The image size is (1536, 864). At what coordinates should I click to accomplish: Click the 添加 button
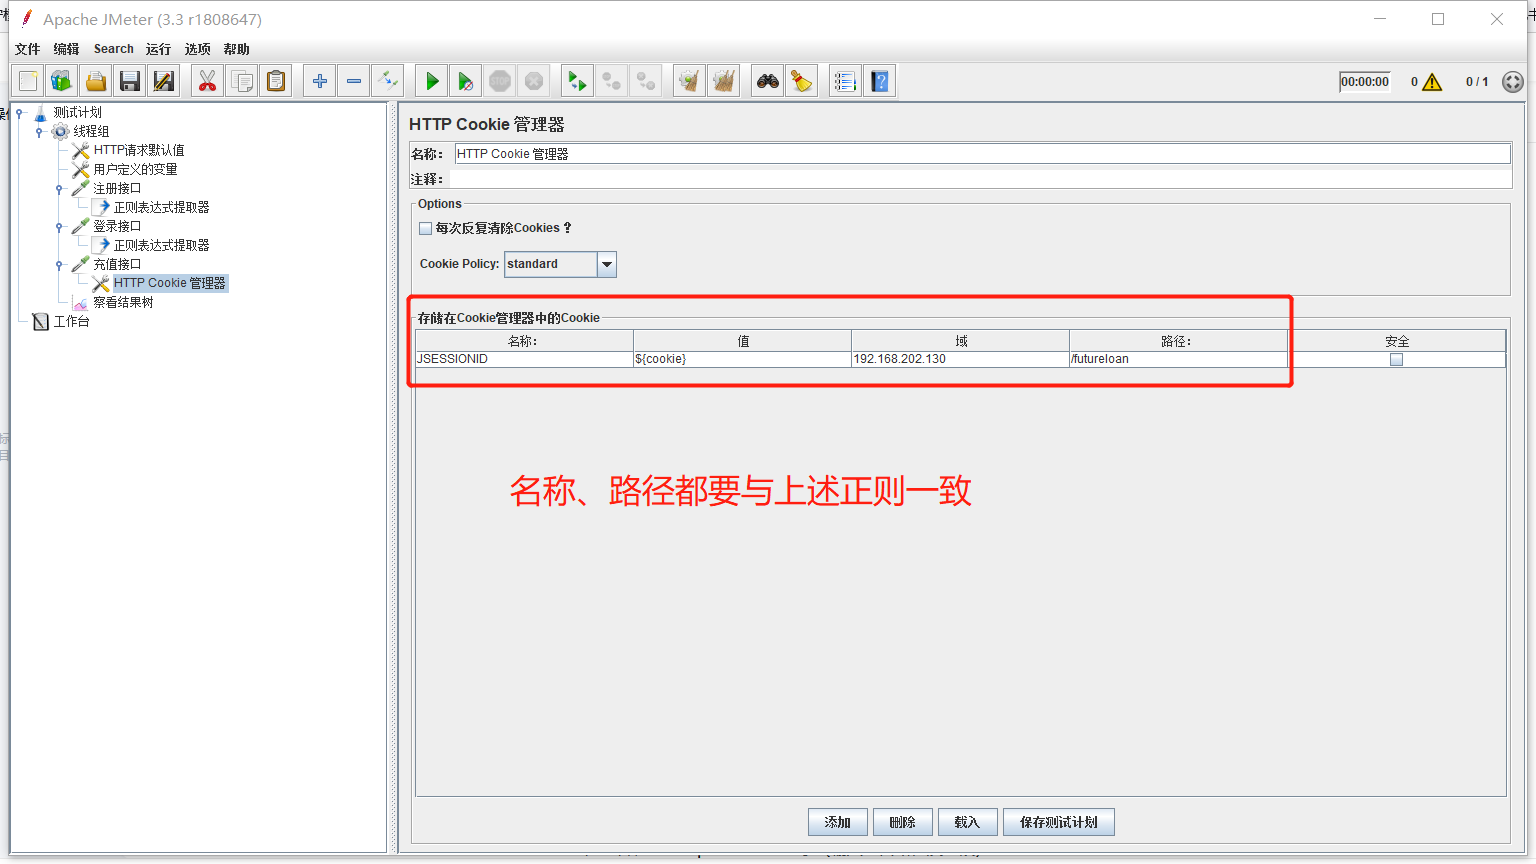point(837,822)
